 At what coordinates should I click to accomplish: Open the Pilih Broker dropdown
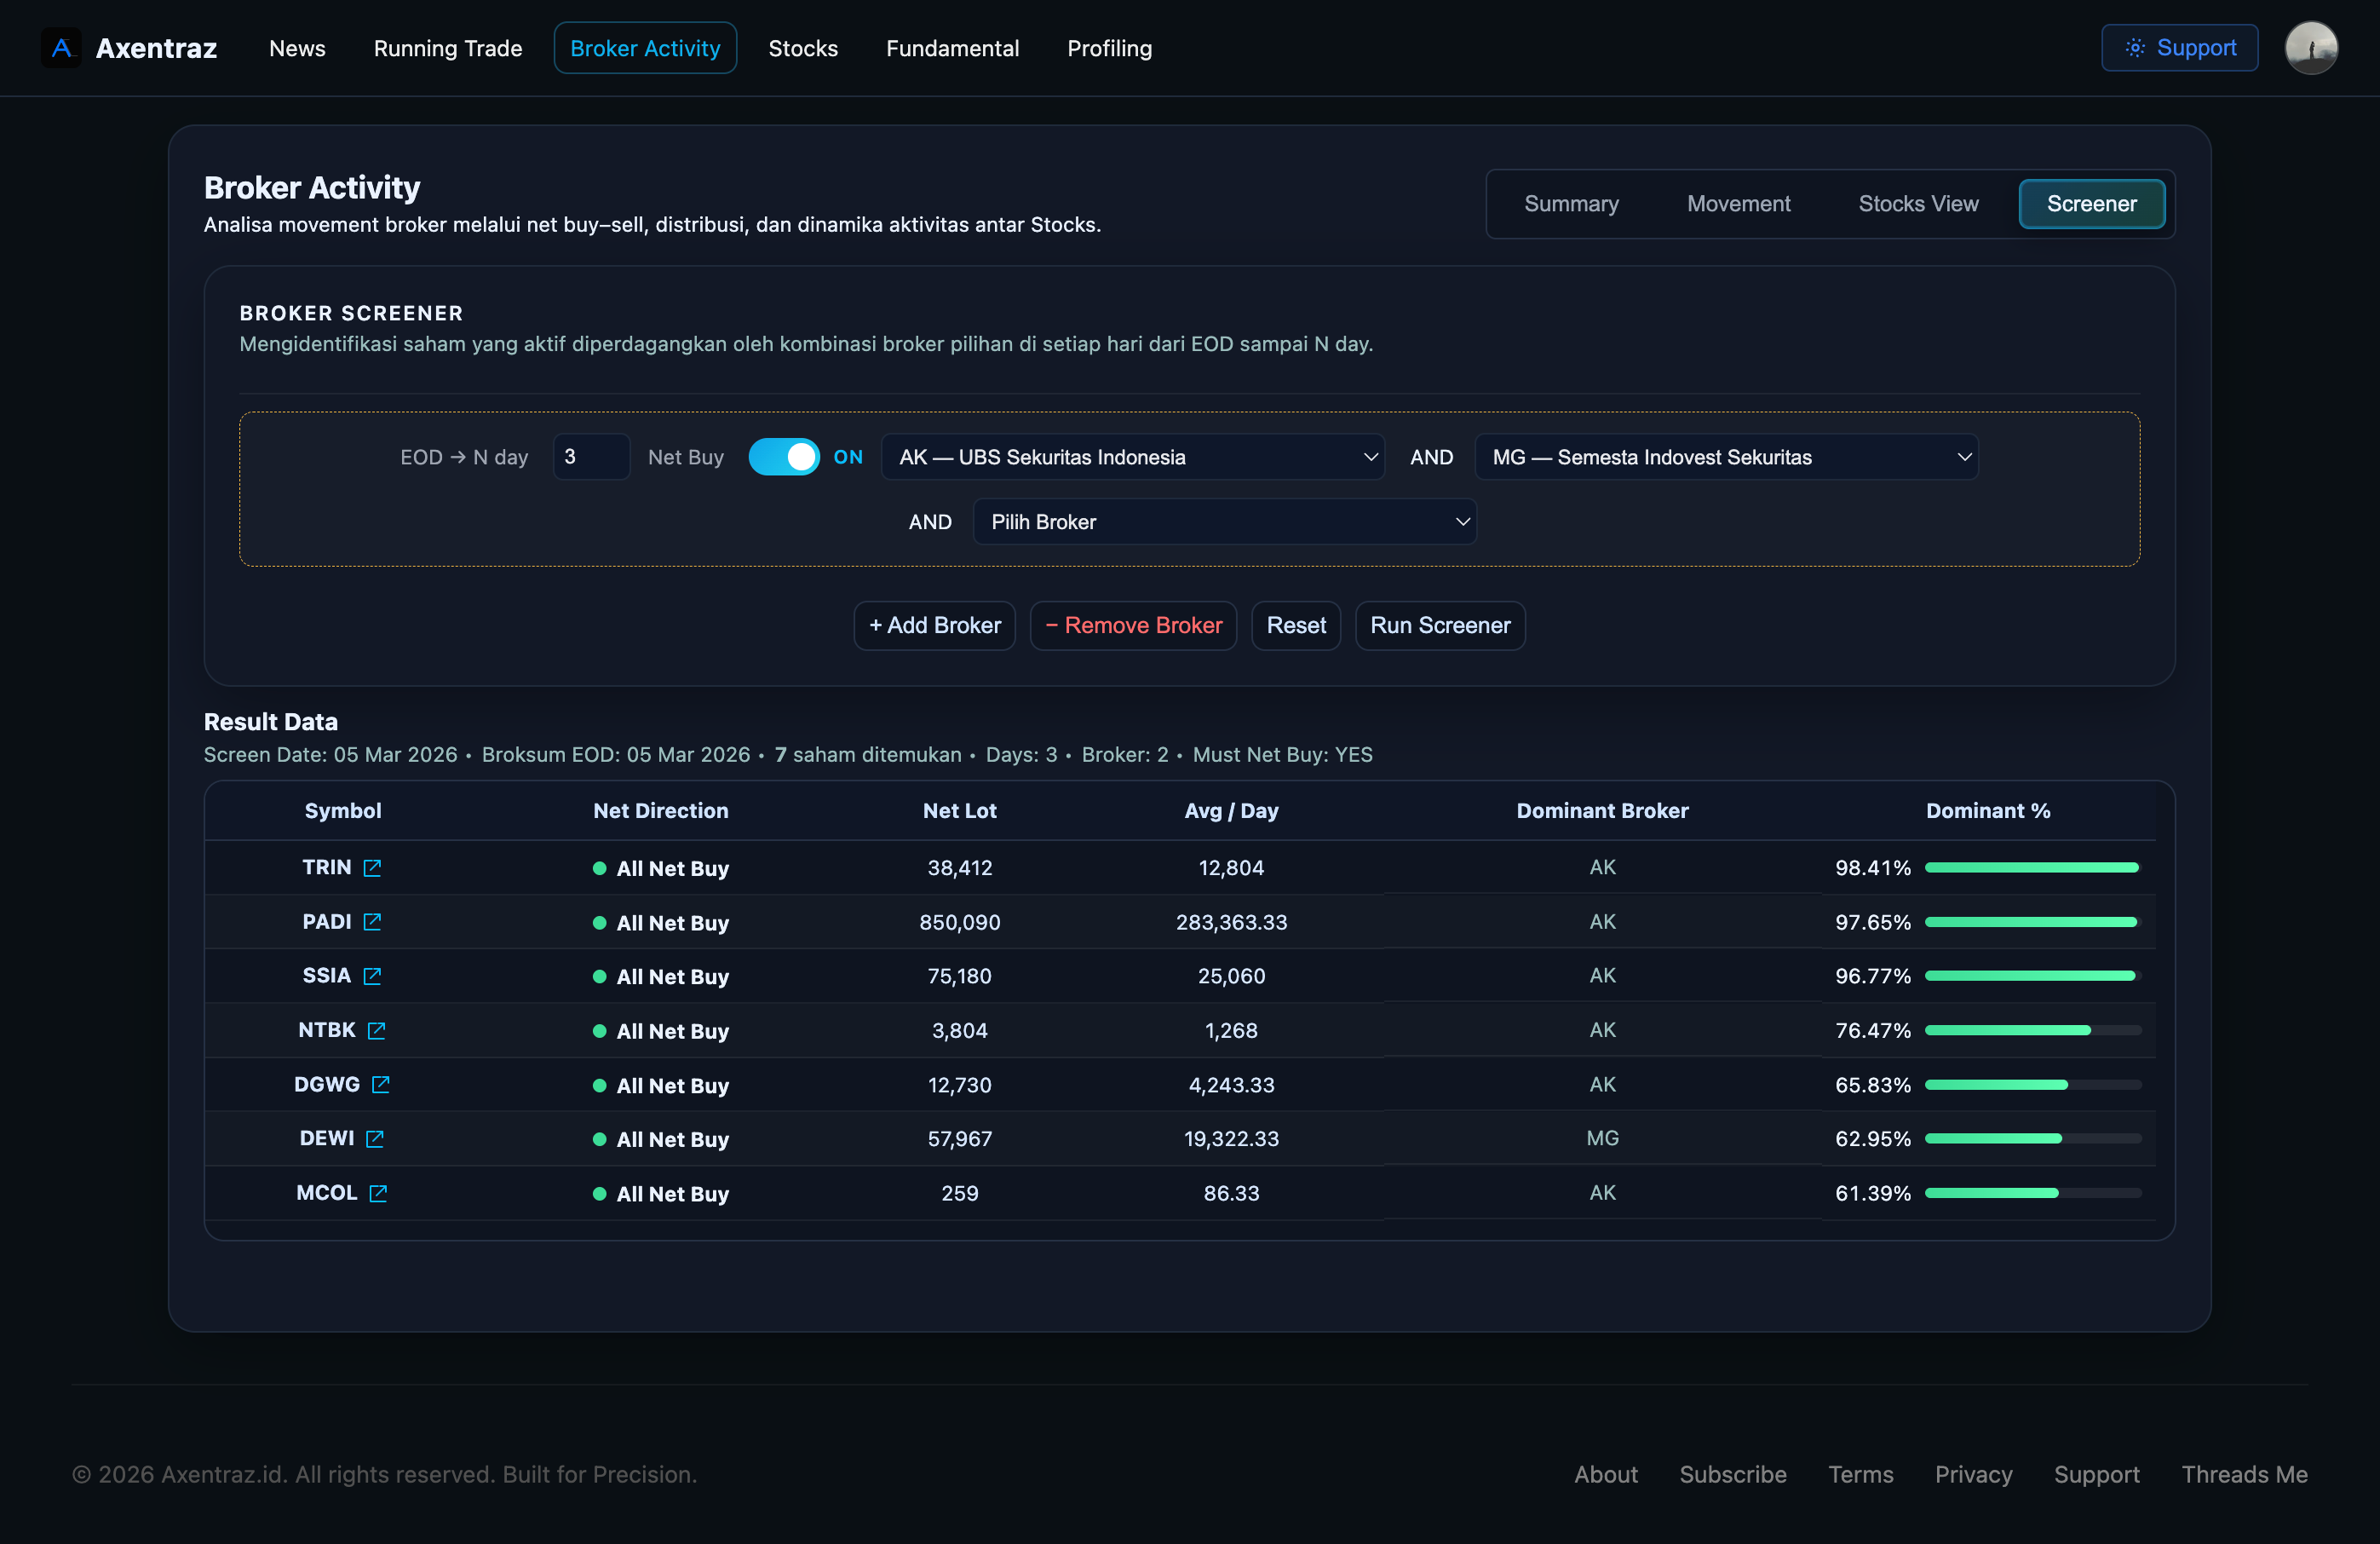1224,522
